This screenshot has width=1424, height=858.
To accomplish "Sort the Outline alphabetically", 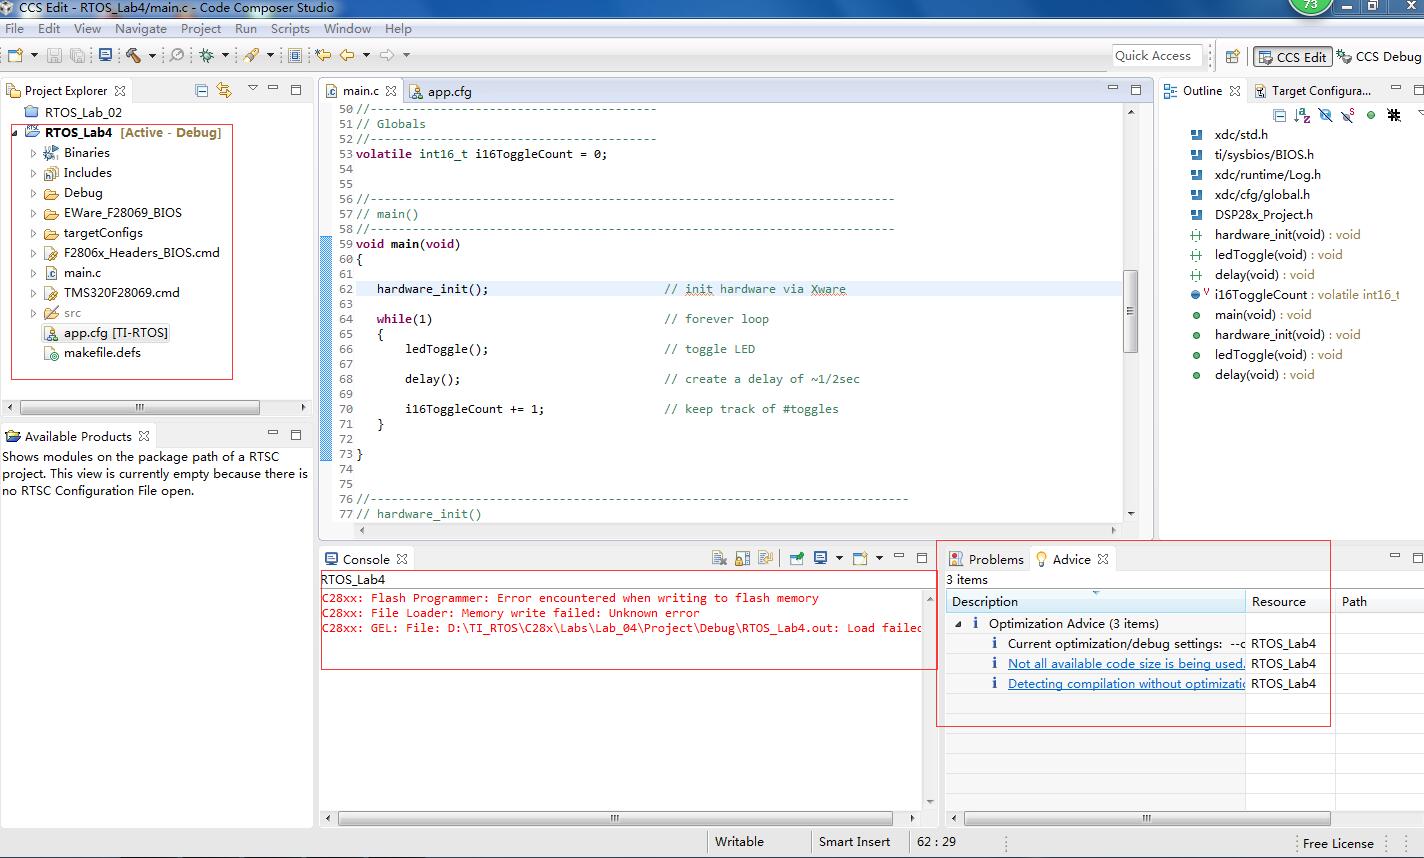I will click(x=1302, y=115).
